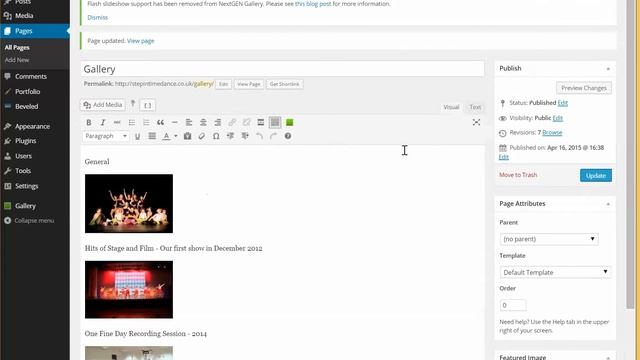Viewport: 640px width, 360px height.
Task: Clear formatting with the eraser icon
Action: tap(202, 136)
